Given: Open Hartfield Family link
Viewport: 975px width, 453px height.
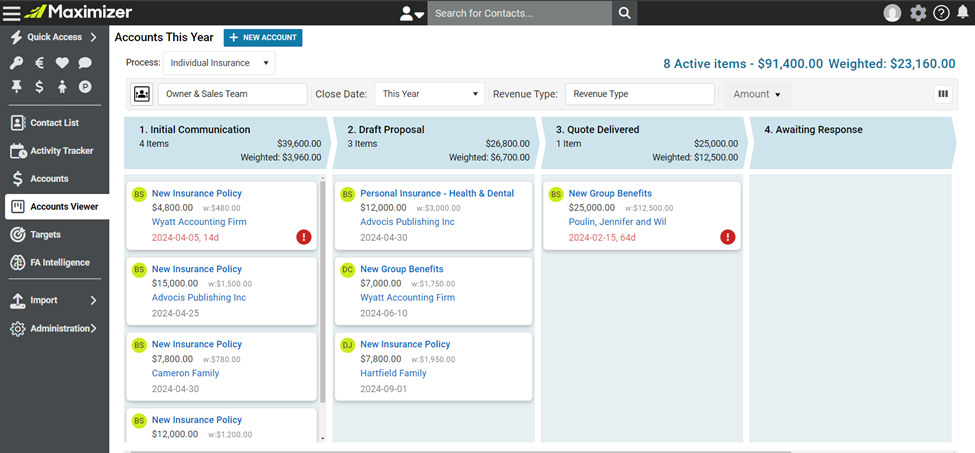Looking at the screenshot, I should click(394, 373).
